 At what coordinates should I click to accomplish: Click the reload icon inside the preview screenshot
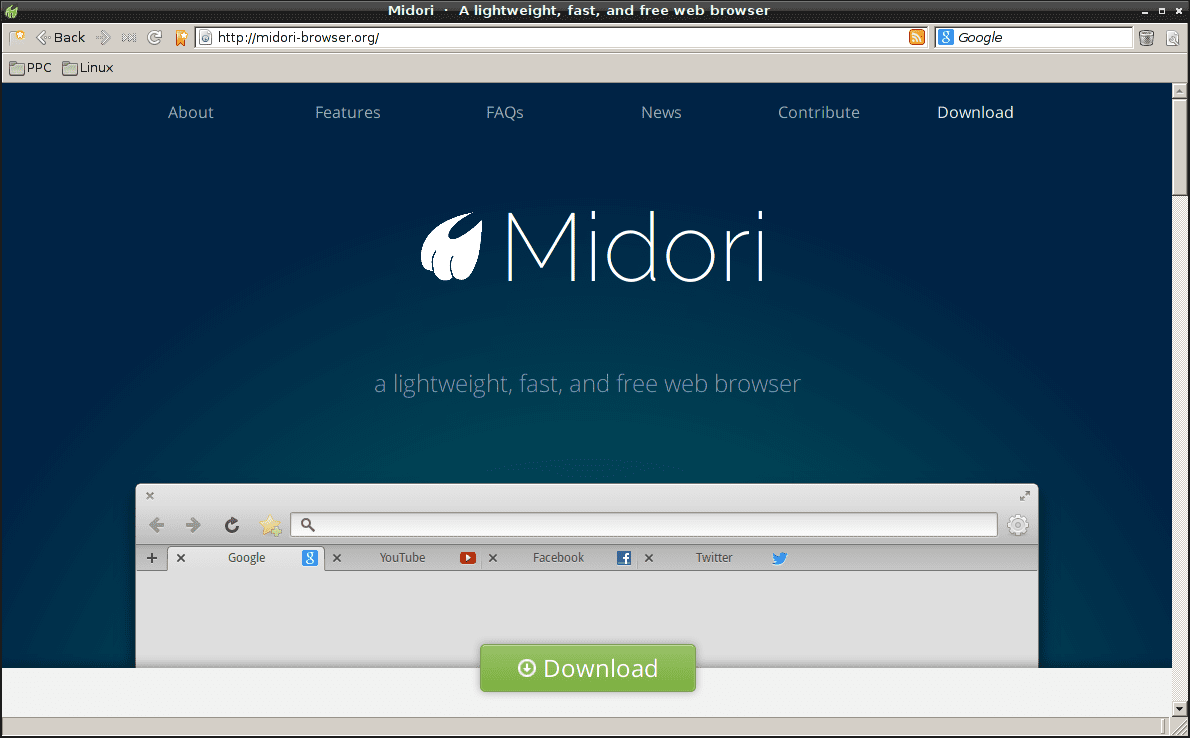[x=231, y=524]
